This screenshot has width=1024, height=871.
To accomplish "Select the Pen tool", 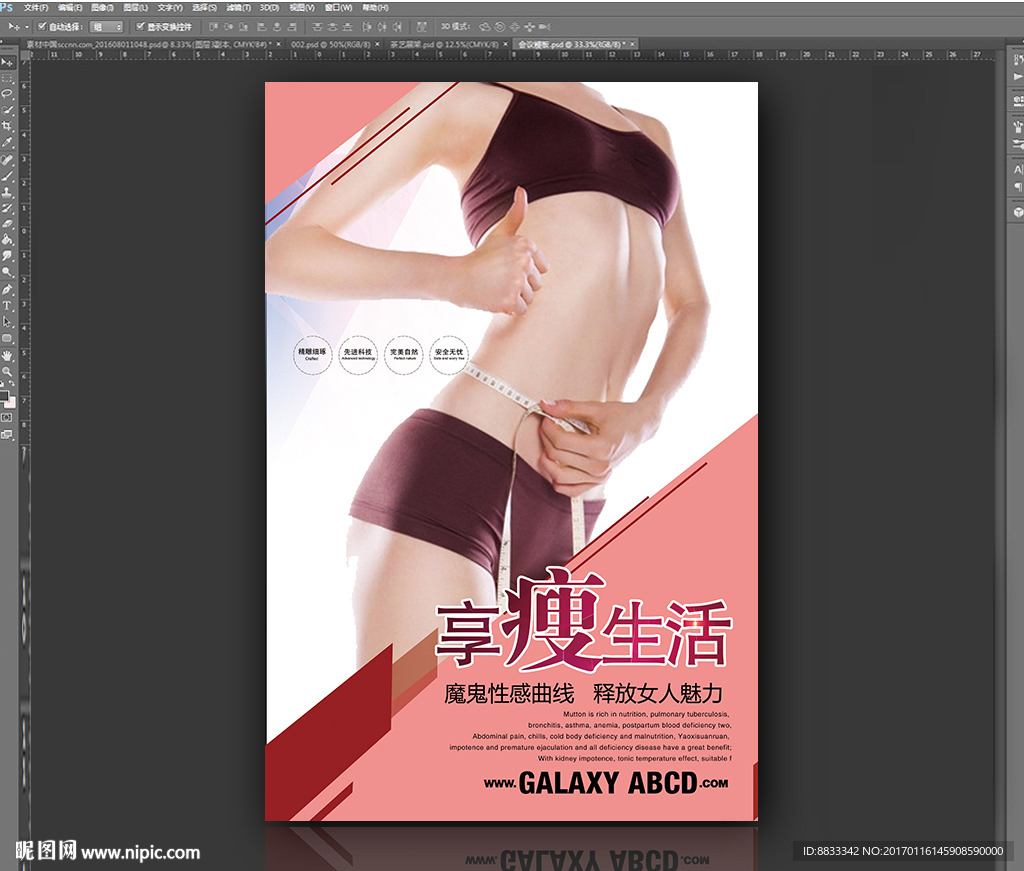I will point(7,289).
